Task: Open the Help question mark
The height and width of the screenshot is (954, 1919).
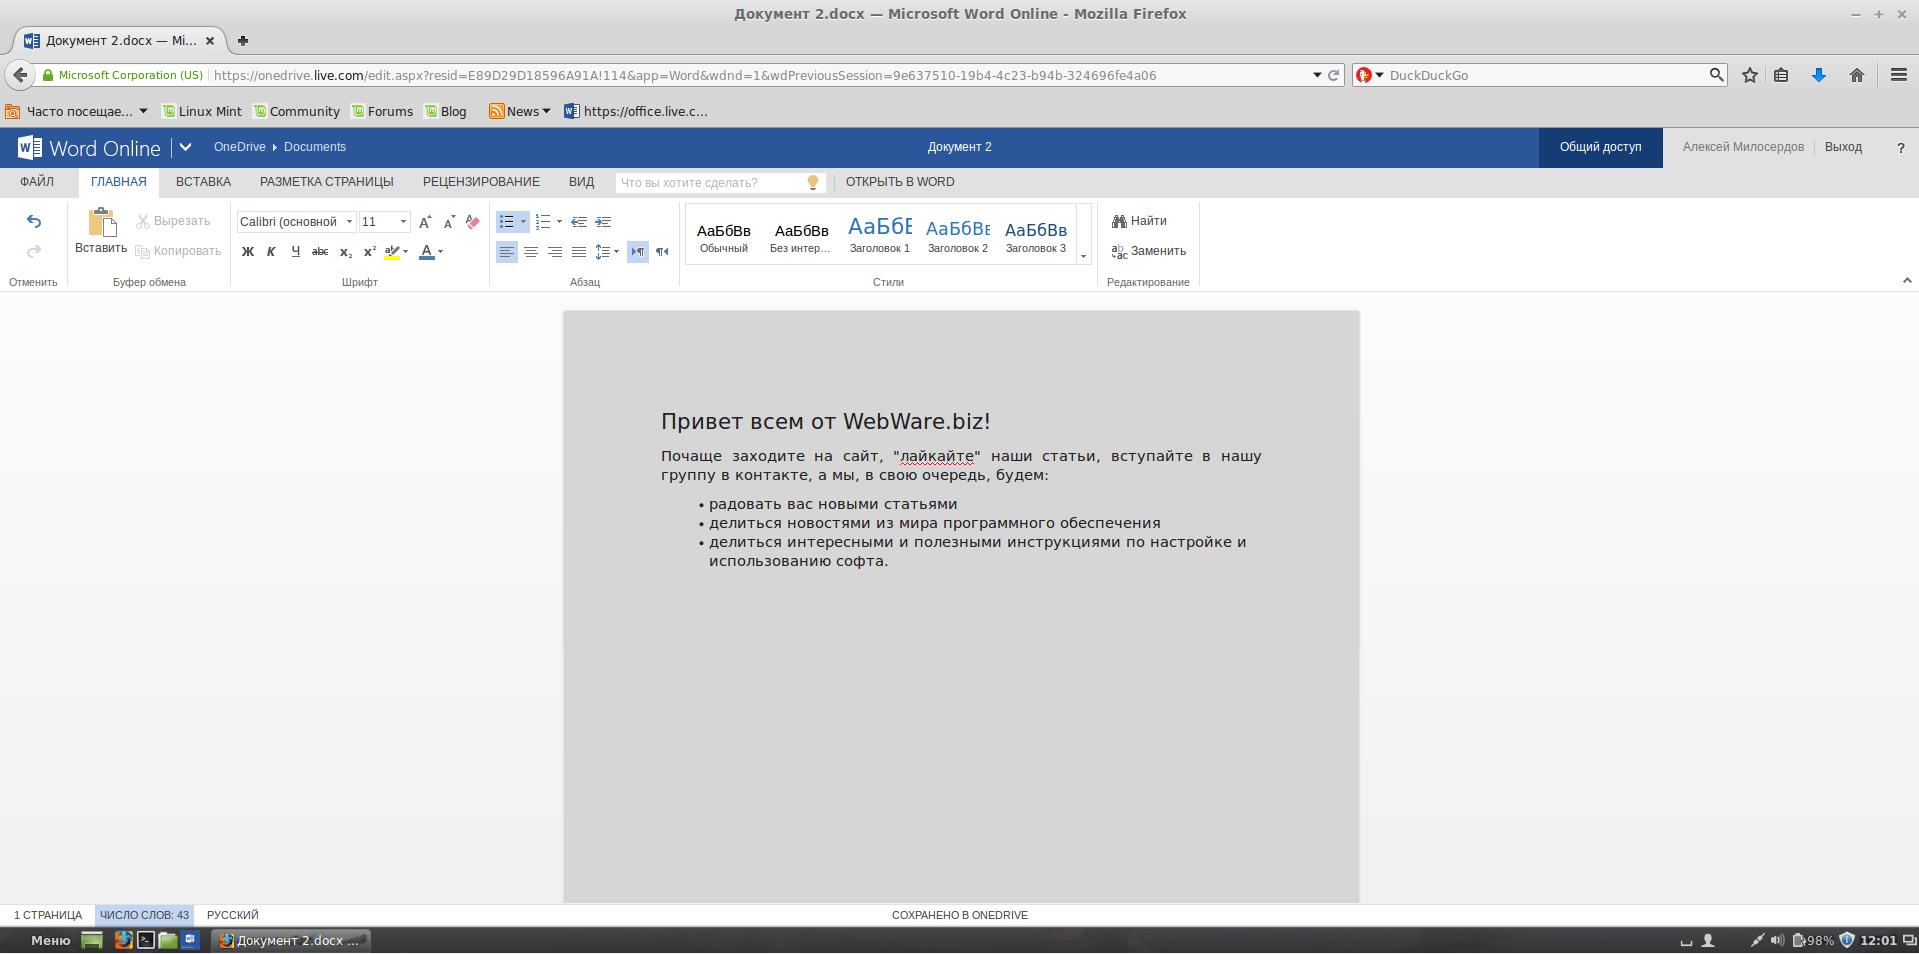Action: pyautogui.click(x=1900, y=147)
